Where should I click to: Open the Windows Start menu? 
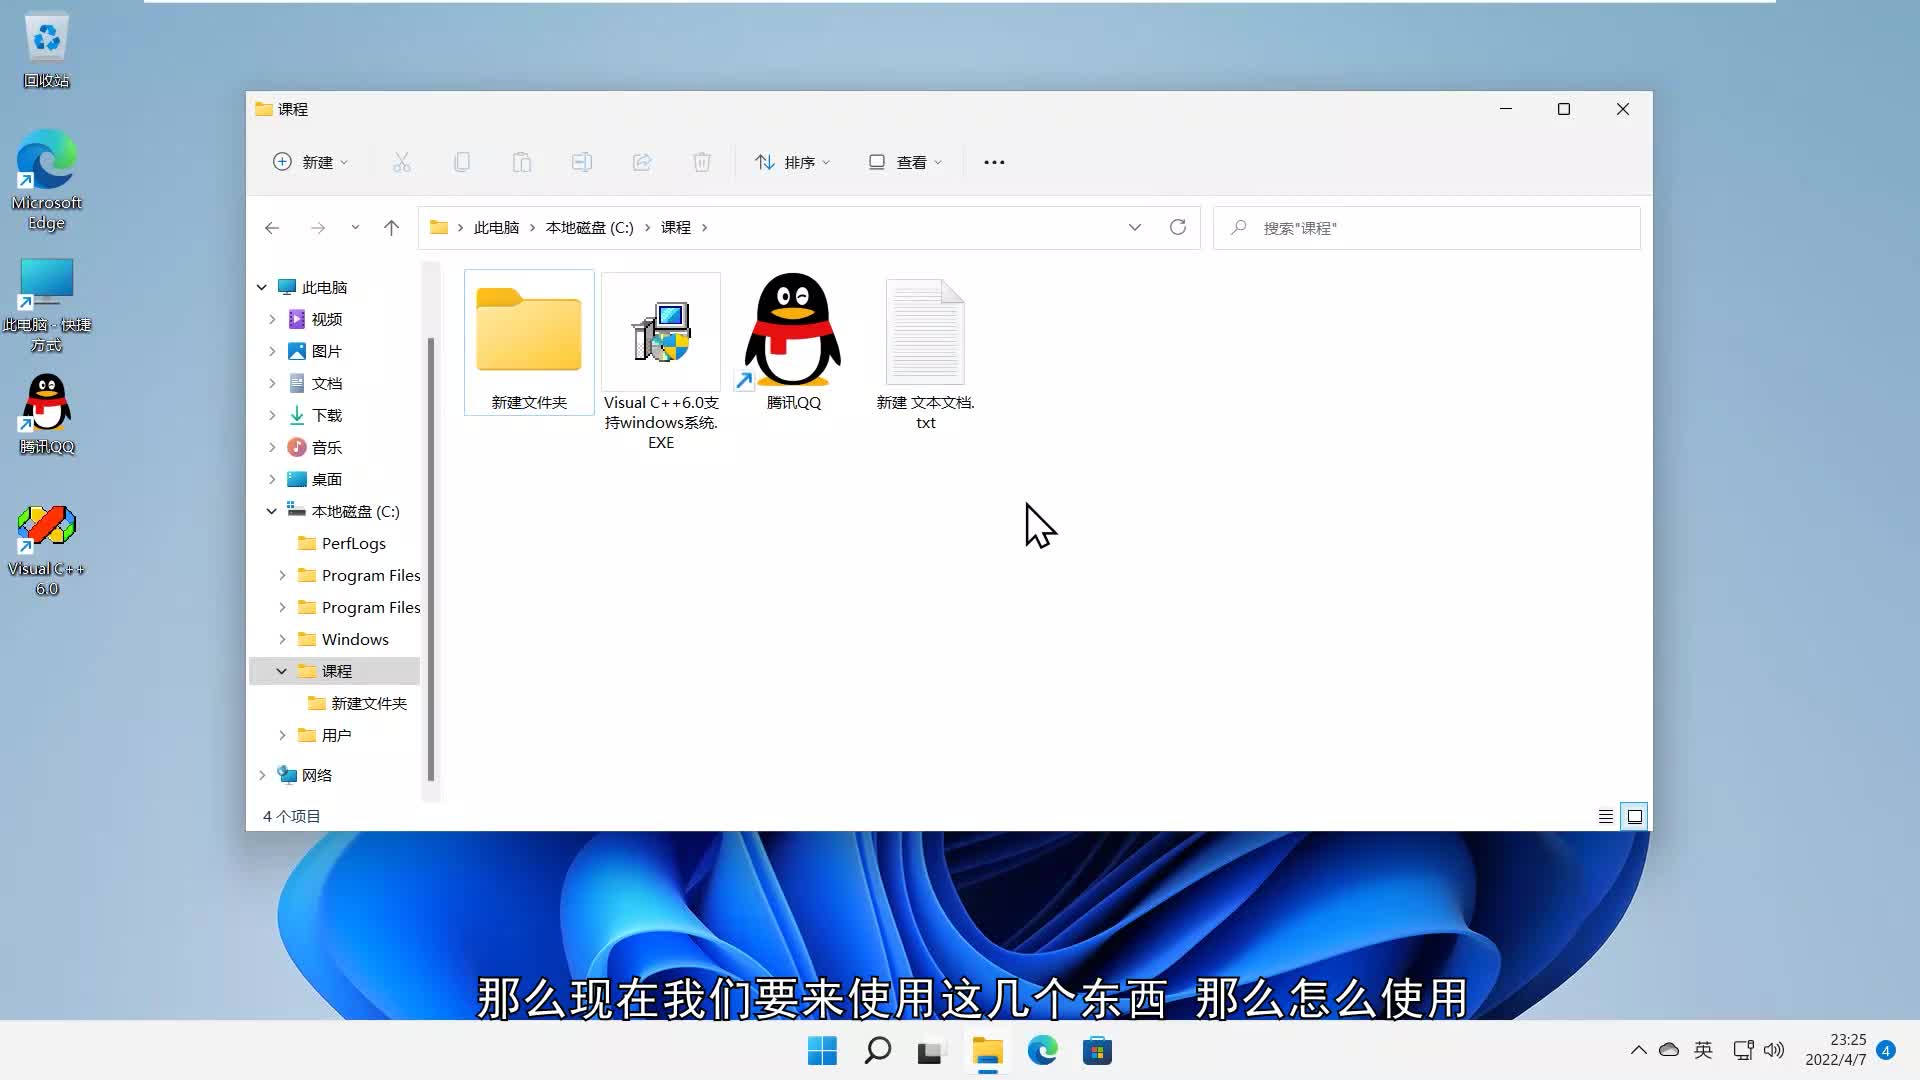click(822, 1051)
